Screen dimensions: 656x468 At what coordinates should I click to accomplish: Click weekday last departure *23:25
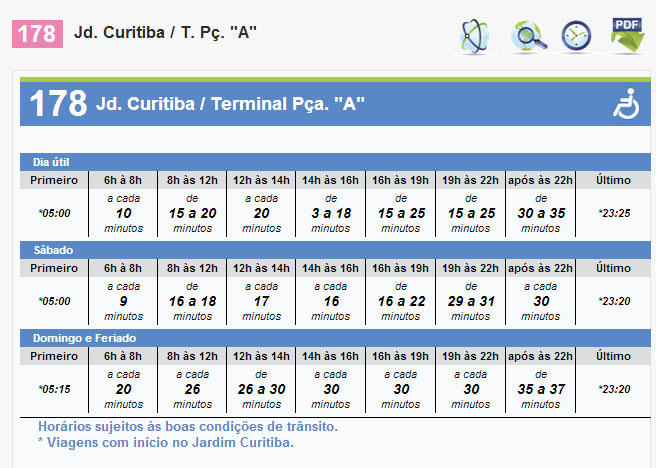pyautogui.click(x=614, y=213)
